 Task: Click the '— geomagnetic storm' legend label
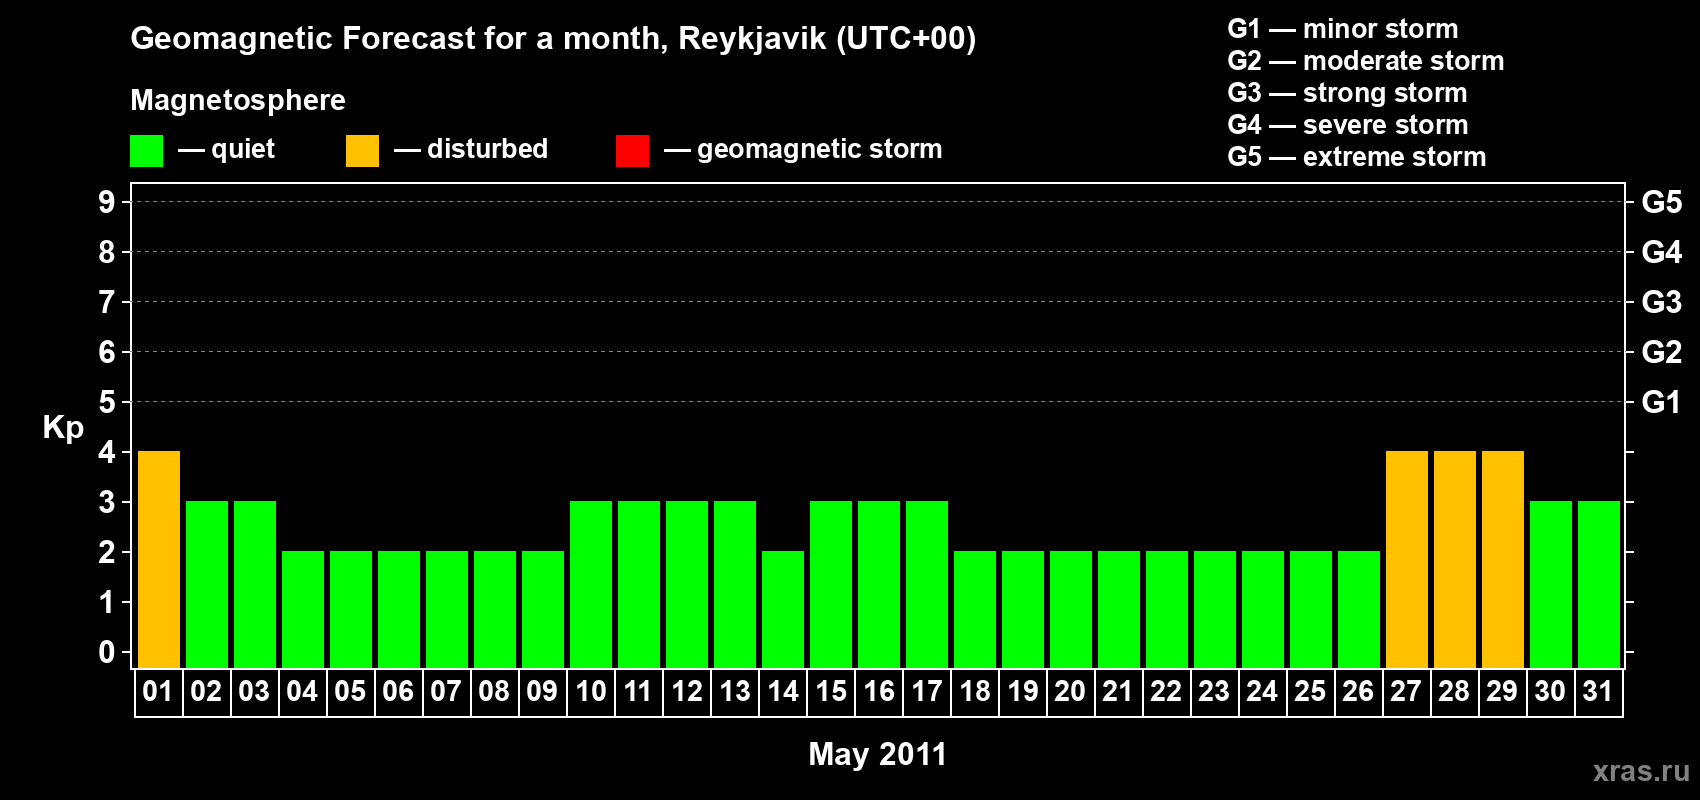pos(803,150)
